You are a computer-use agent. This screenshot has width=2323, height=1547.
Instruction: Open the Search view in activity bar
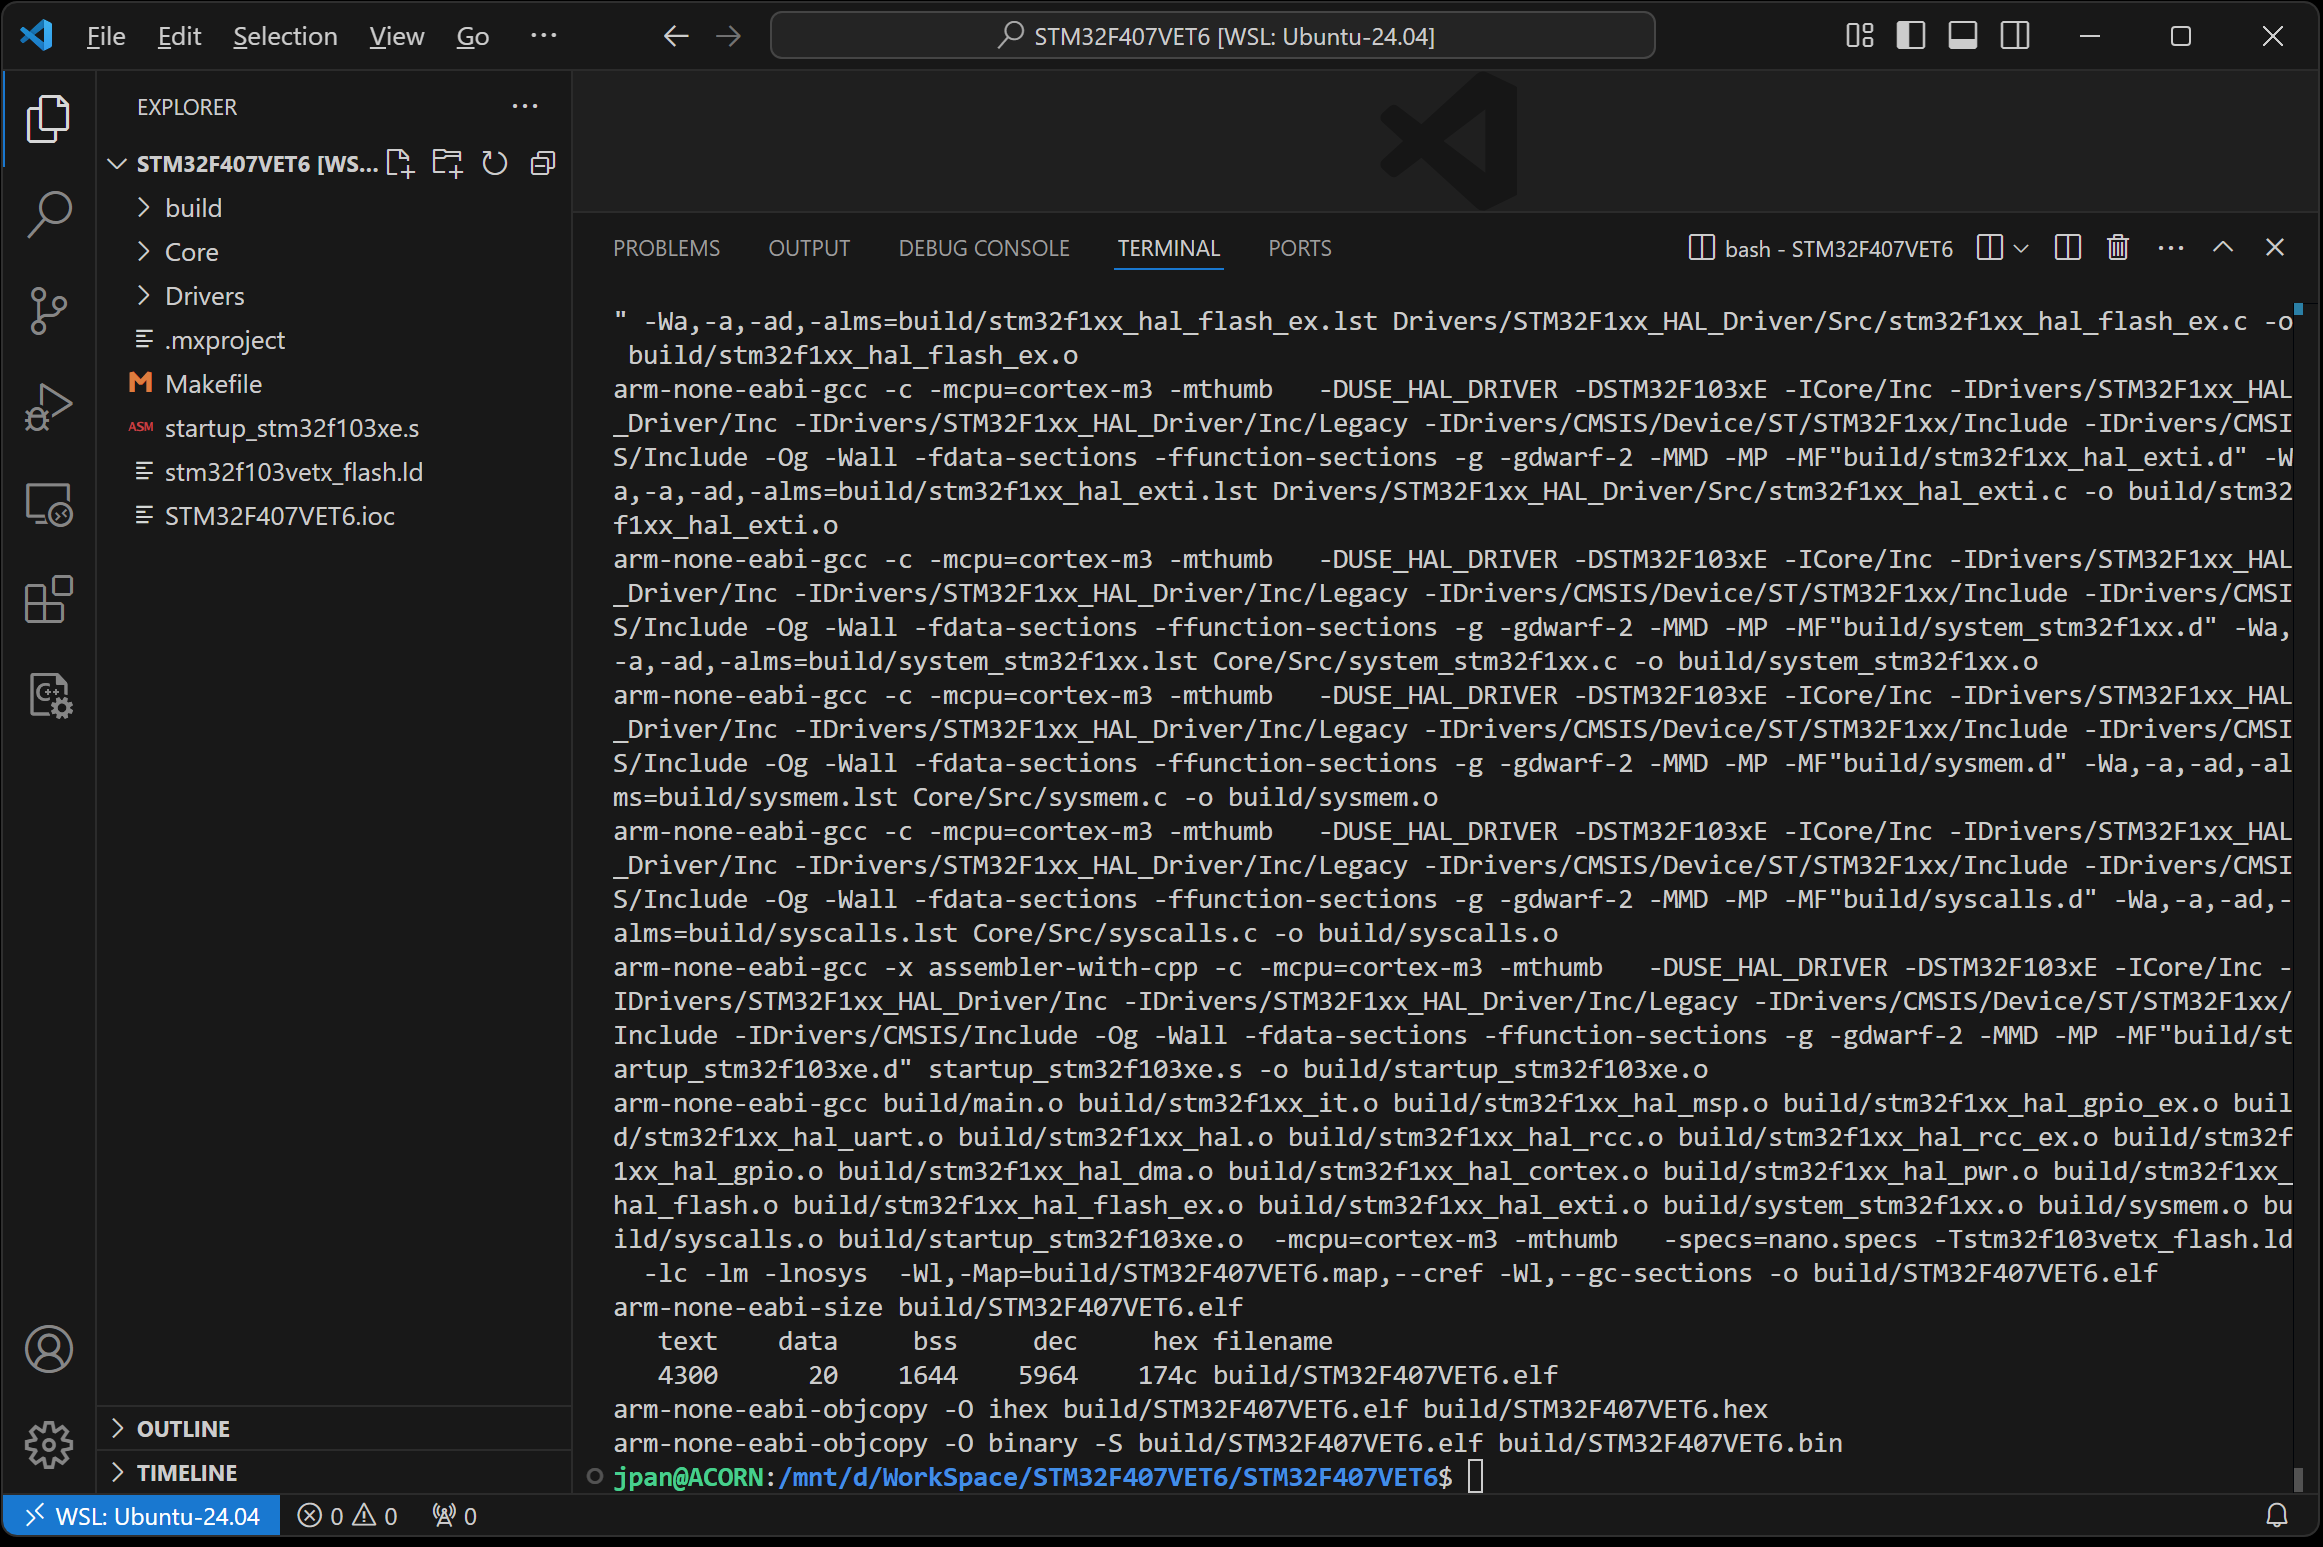point(48,213)
